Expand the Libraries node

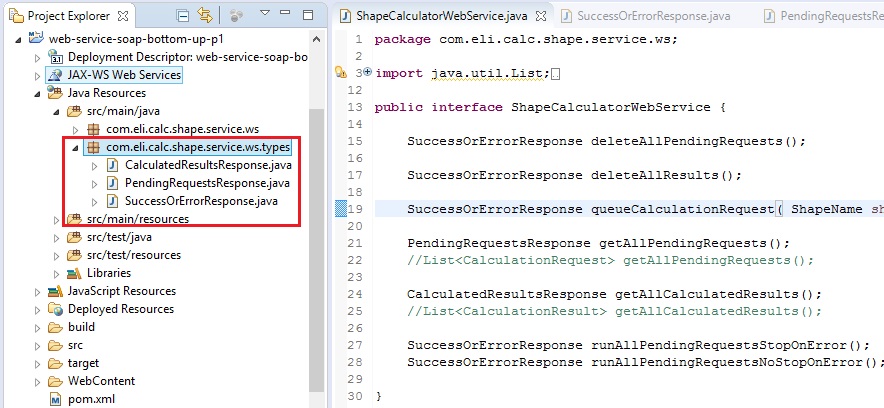pos(56,273)
